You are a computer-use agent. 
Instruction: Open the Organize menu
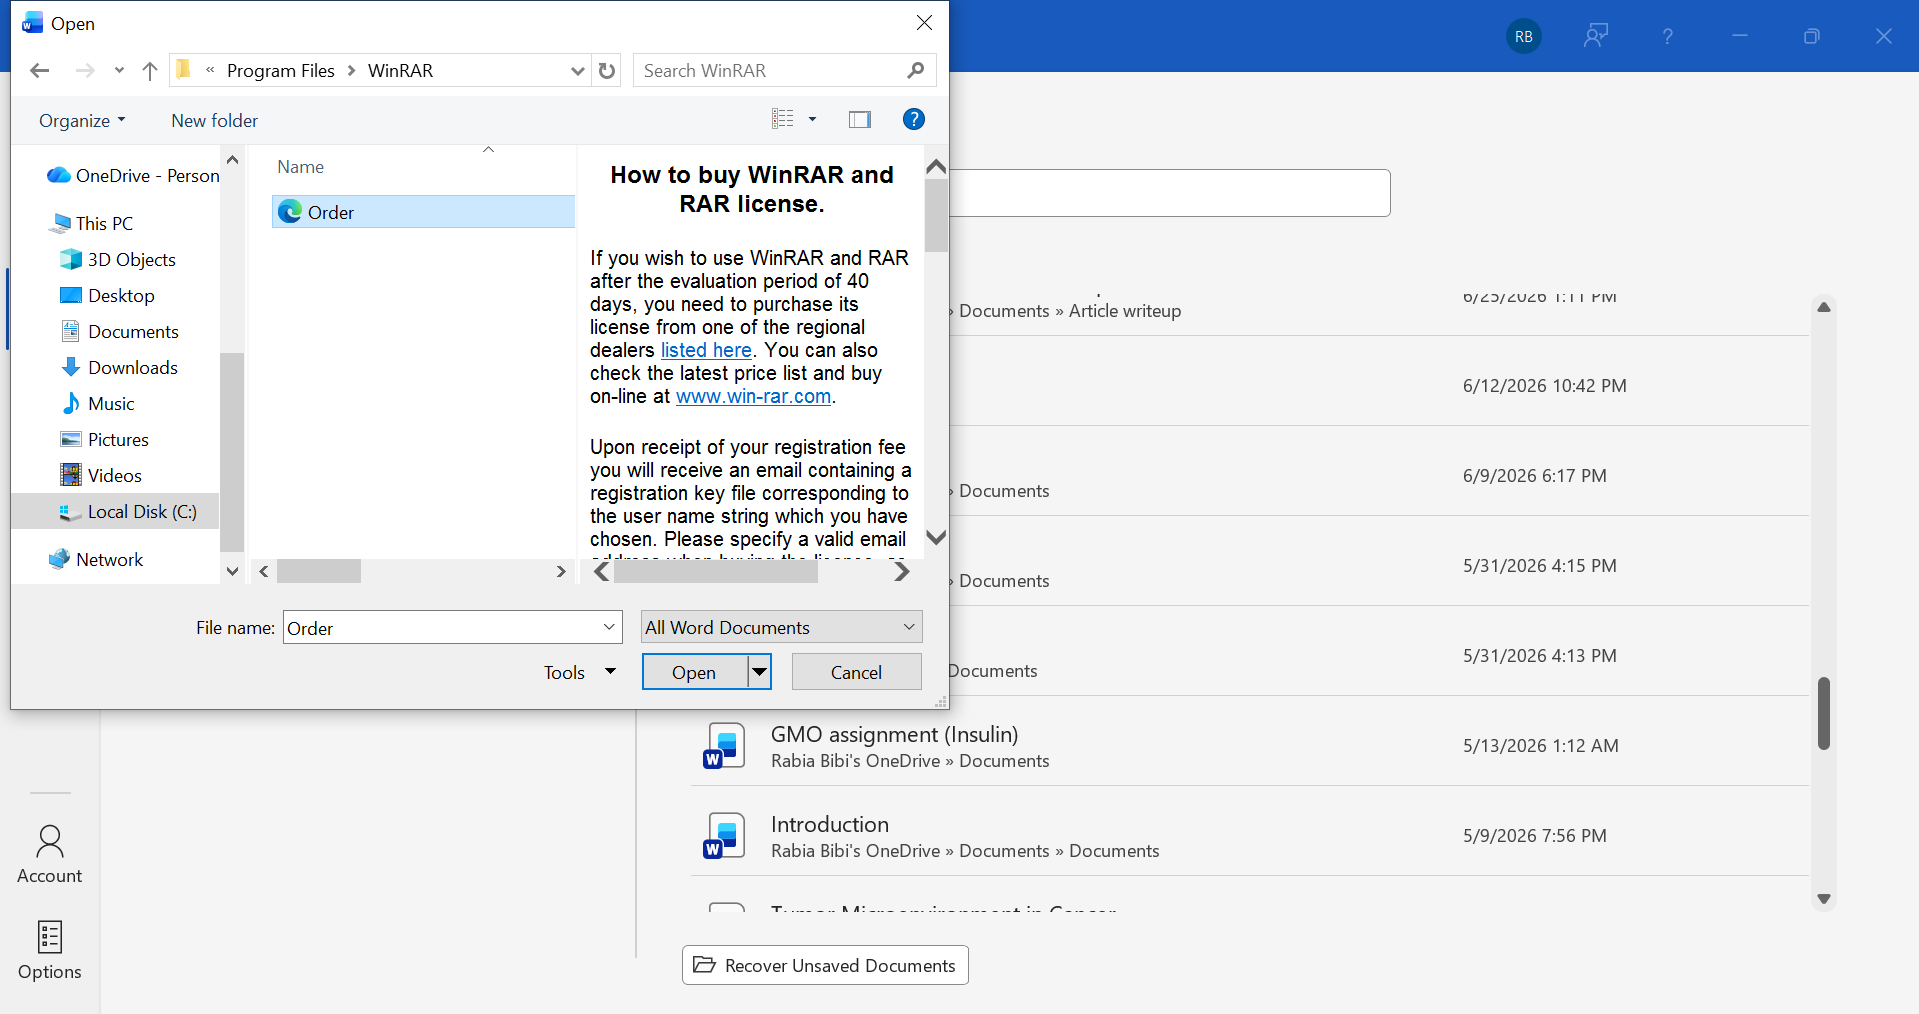82,120
